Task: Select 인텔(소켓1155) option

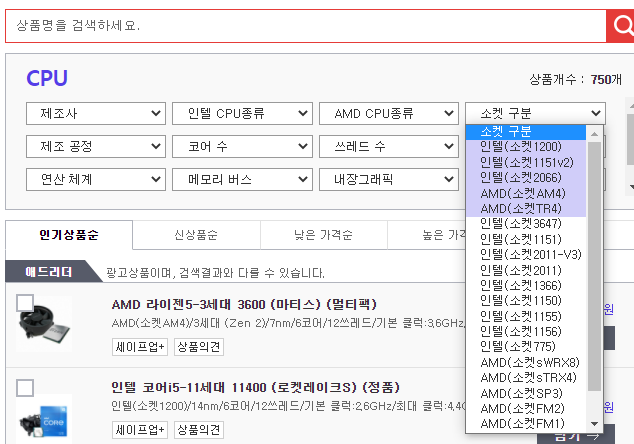Action: 526,316
